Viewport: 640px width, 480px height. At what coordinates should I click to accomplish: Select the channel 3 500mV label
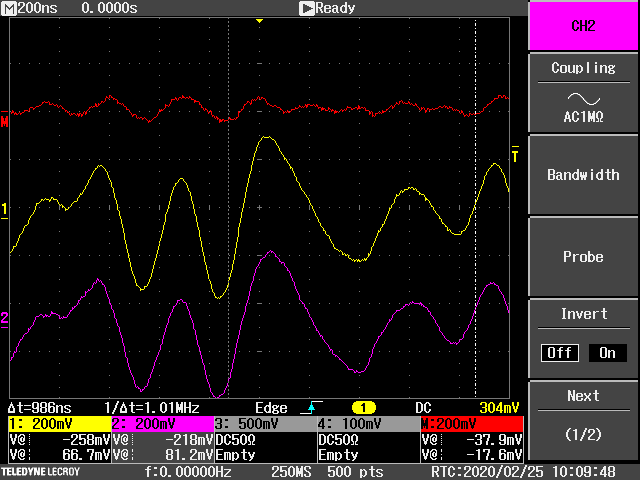pos(265,424)
